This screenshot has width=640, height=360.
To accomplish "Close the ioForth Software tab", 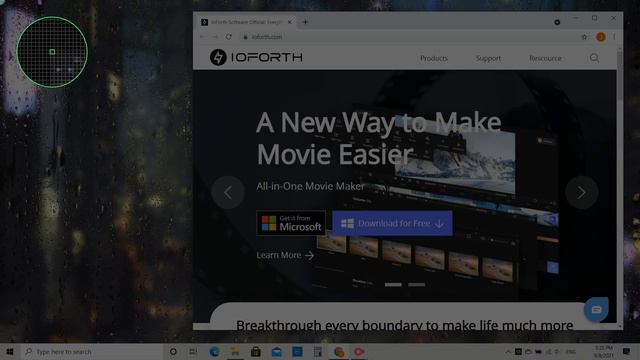I will pyautogui.click(x=289, y=22).
